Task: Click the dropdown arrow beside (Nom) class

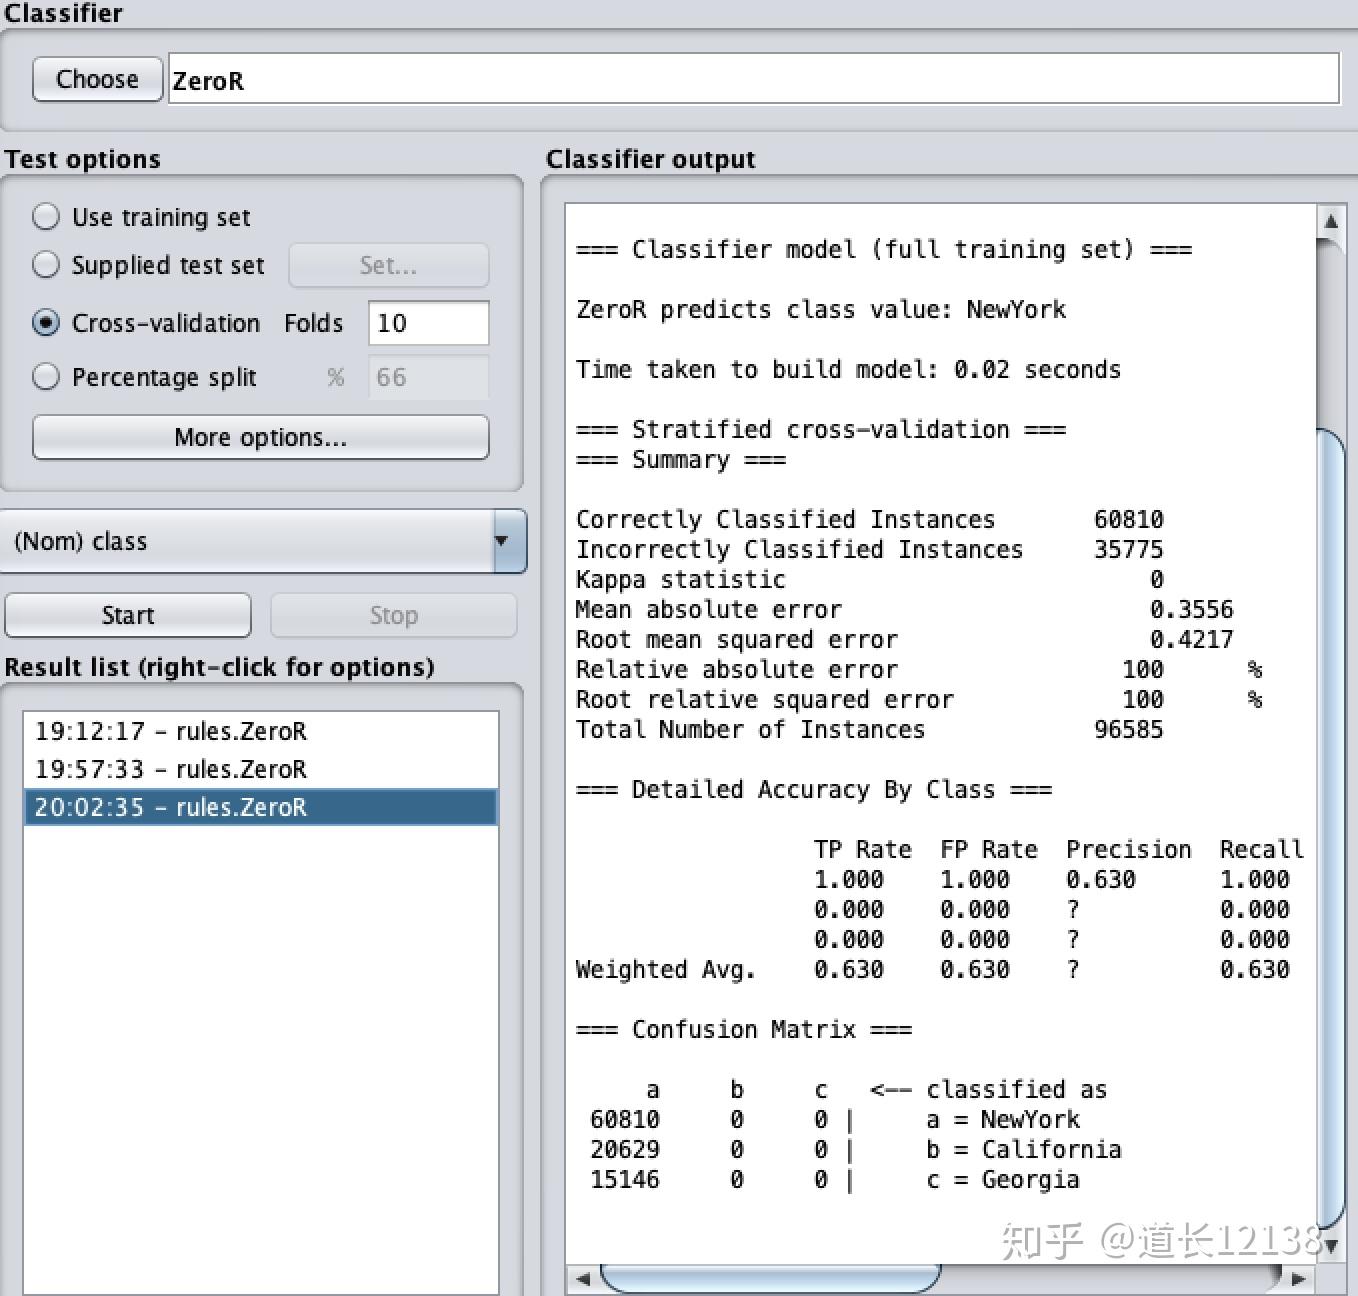Action: coord(506,541)
